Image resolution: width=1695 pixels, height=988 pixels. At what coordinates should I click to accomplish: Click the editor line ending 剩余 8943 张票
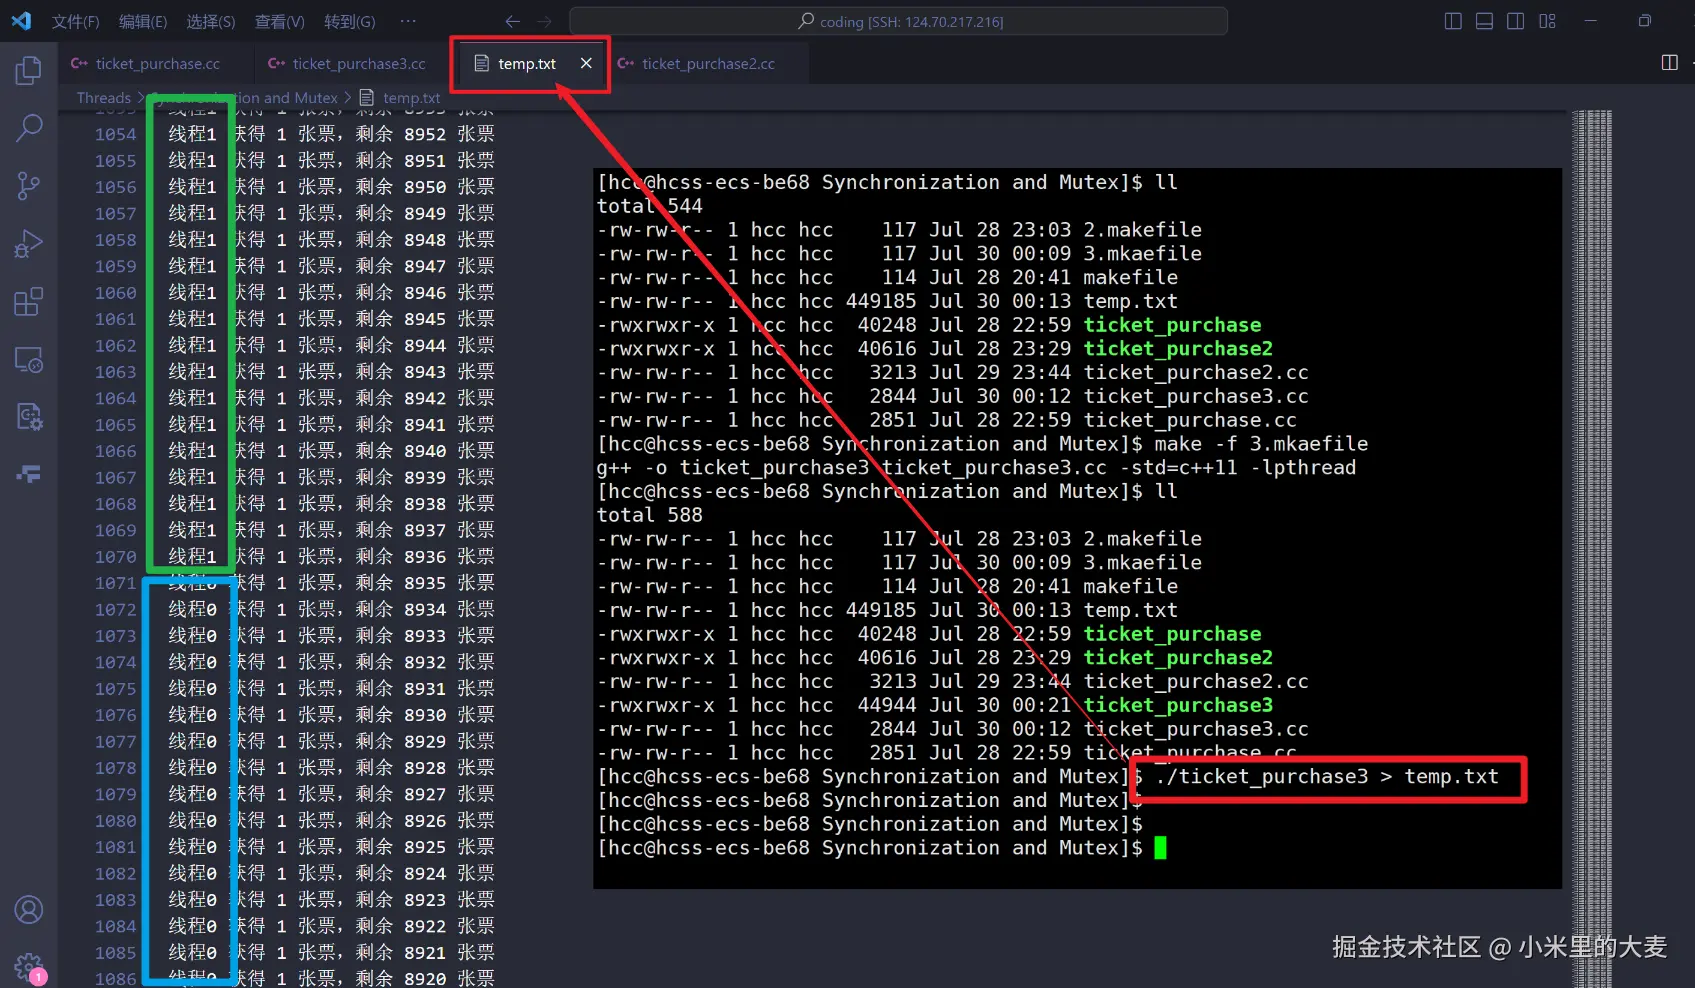(331, 372)
